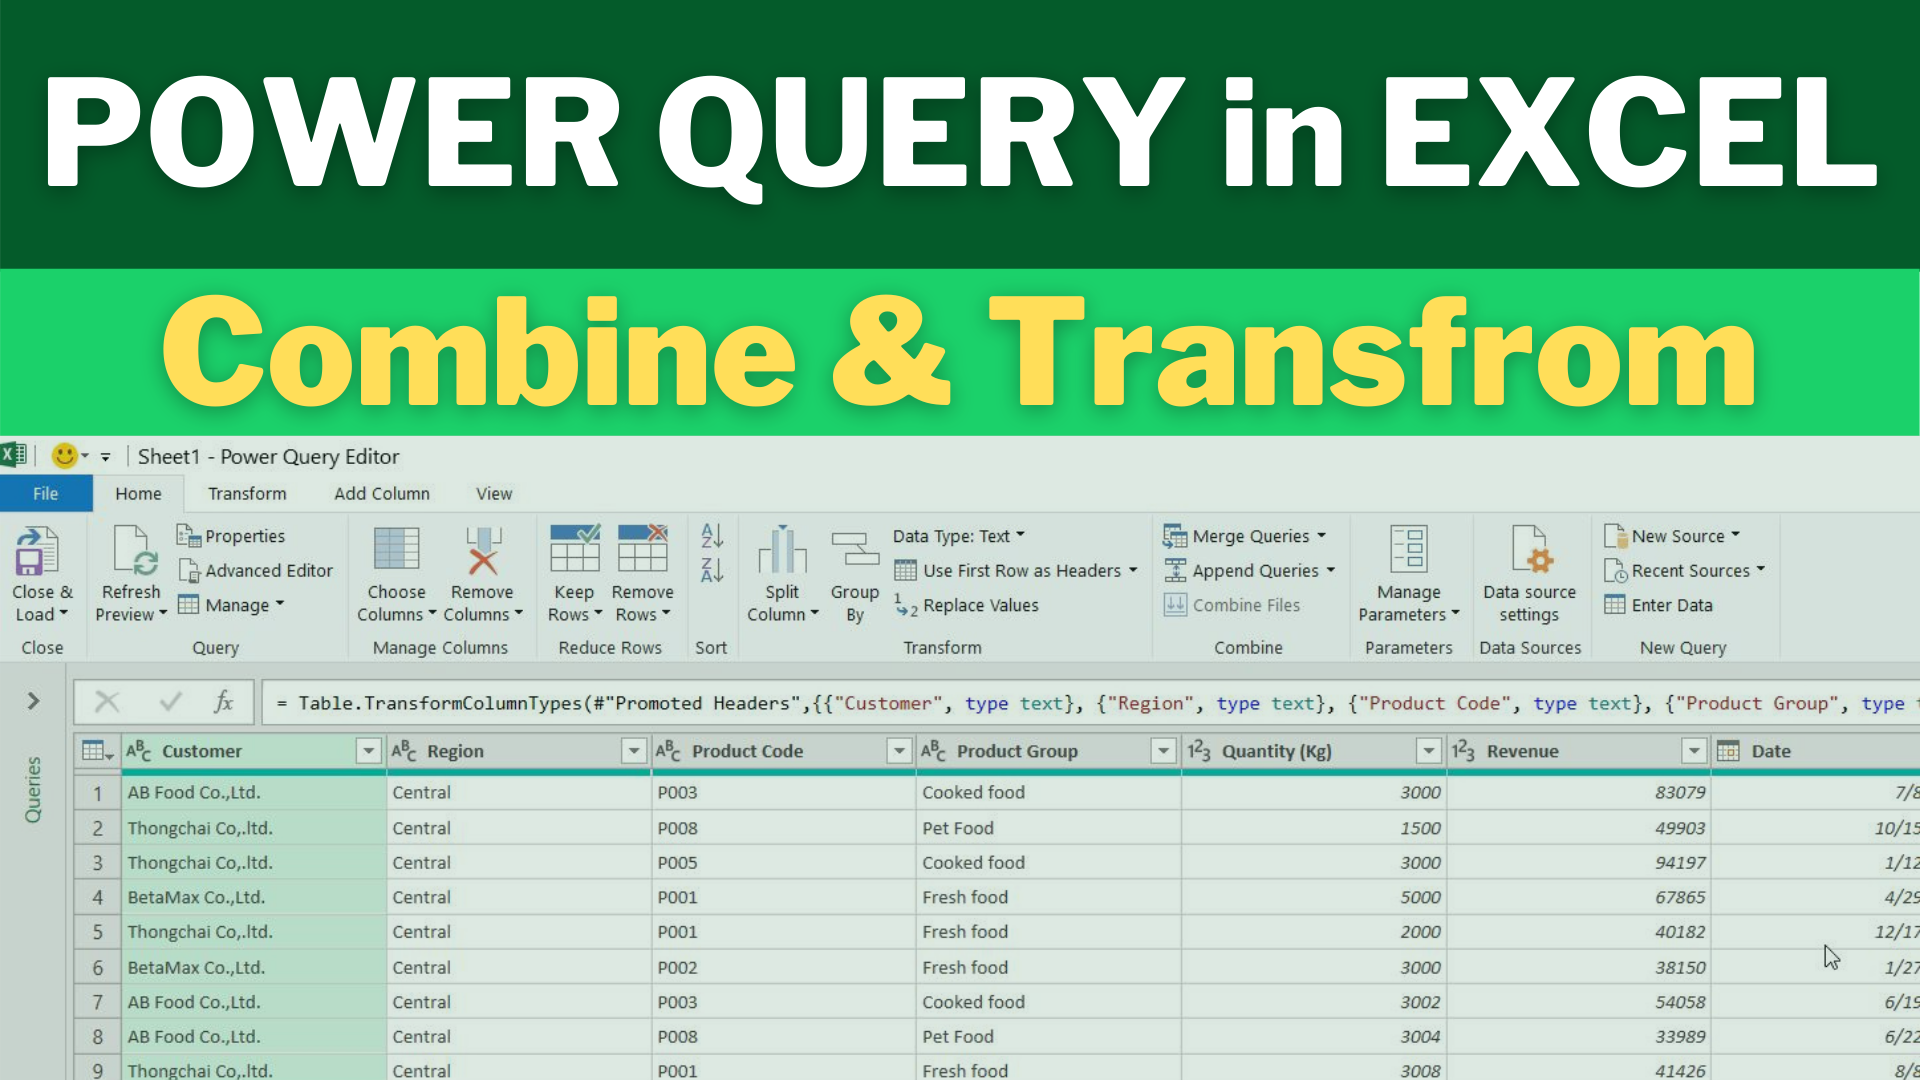This screenshot has height=1080, width=1920.
Task: Switch to the View tab
Action: [x=494, y=494]
